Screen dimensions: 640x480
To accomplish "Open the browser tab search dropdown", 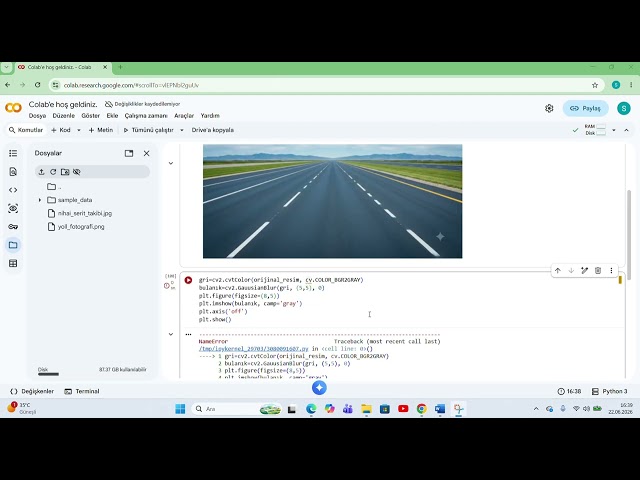I will 7,67.
